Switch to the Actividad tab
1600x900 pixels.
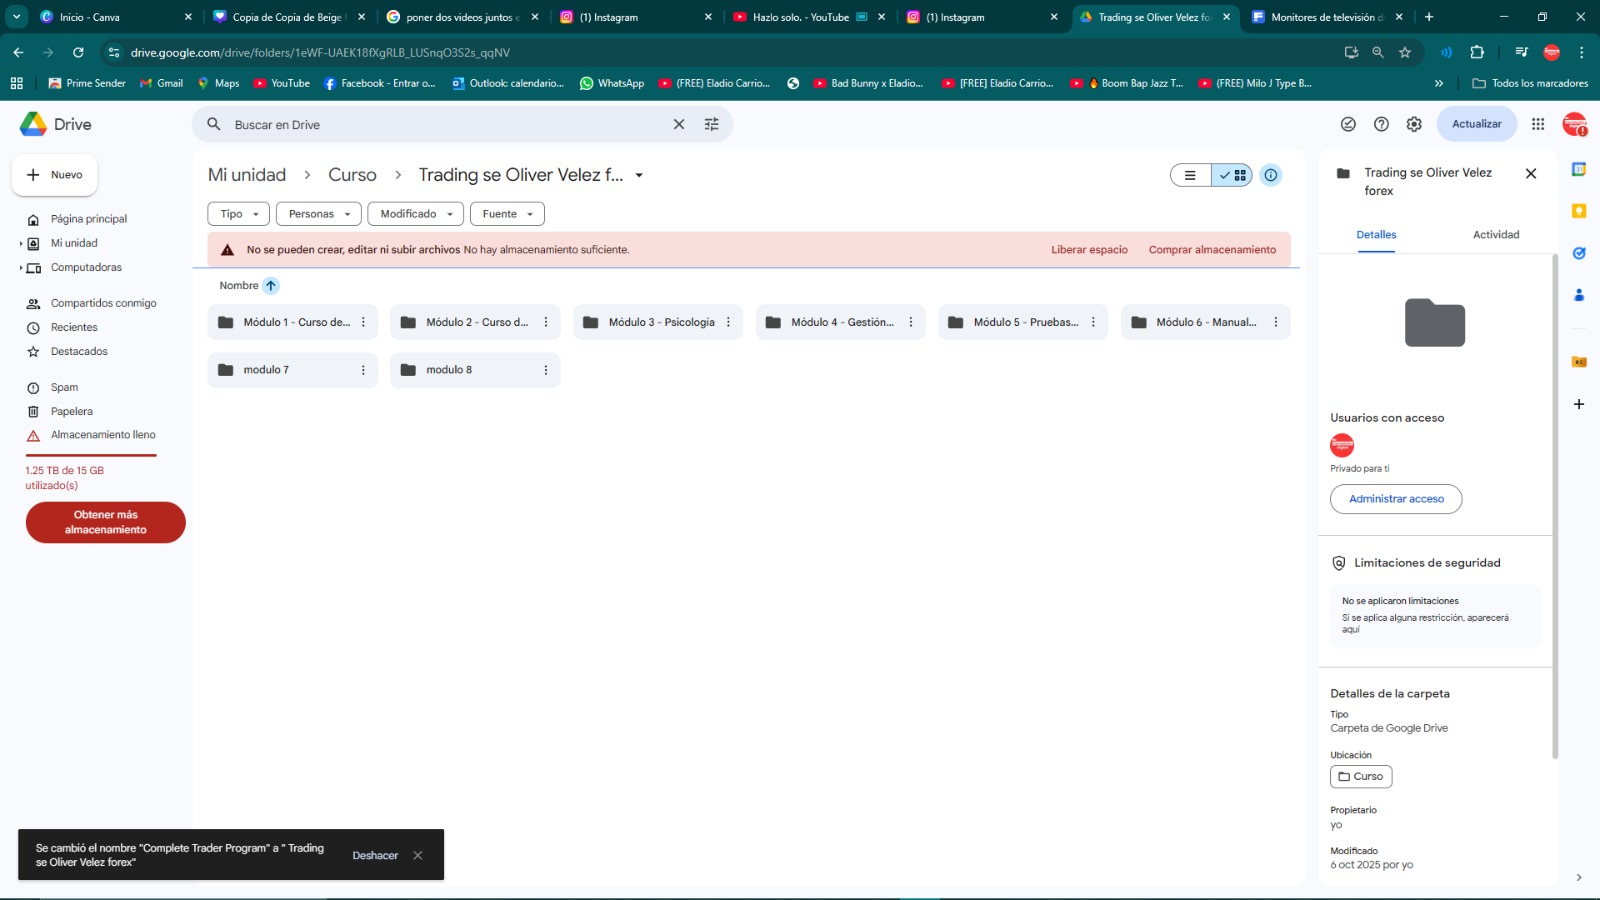tap(1495, 235)
